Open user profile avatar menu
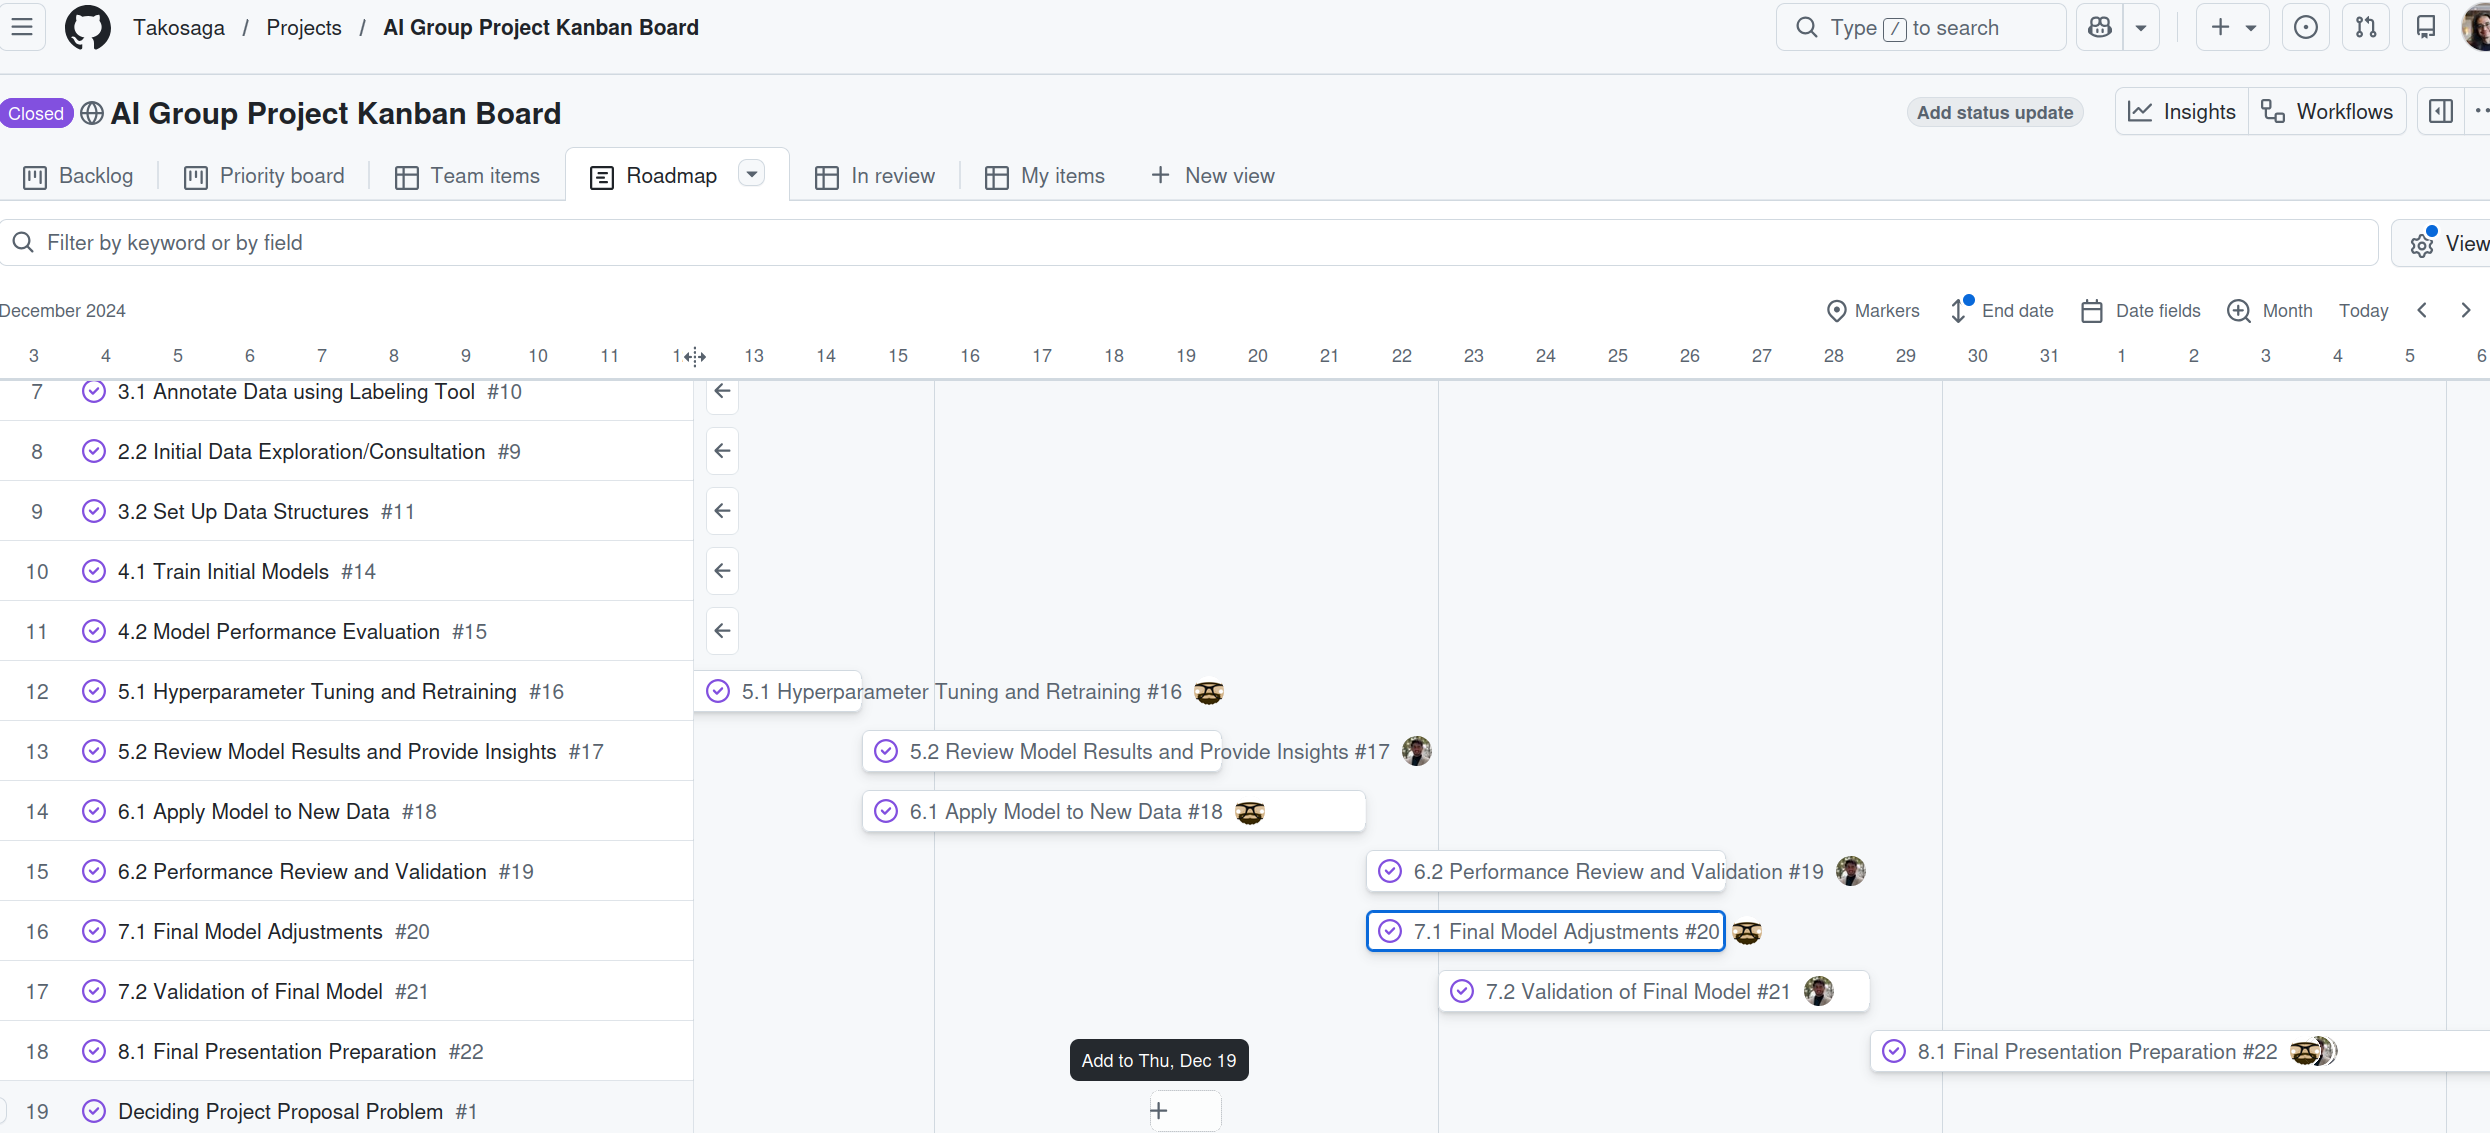2490x1133 pixels. click(x=2476, y=27)
